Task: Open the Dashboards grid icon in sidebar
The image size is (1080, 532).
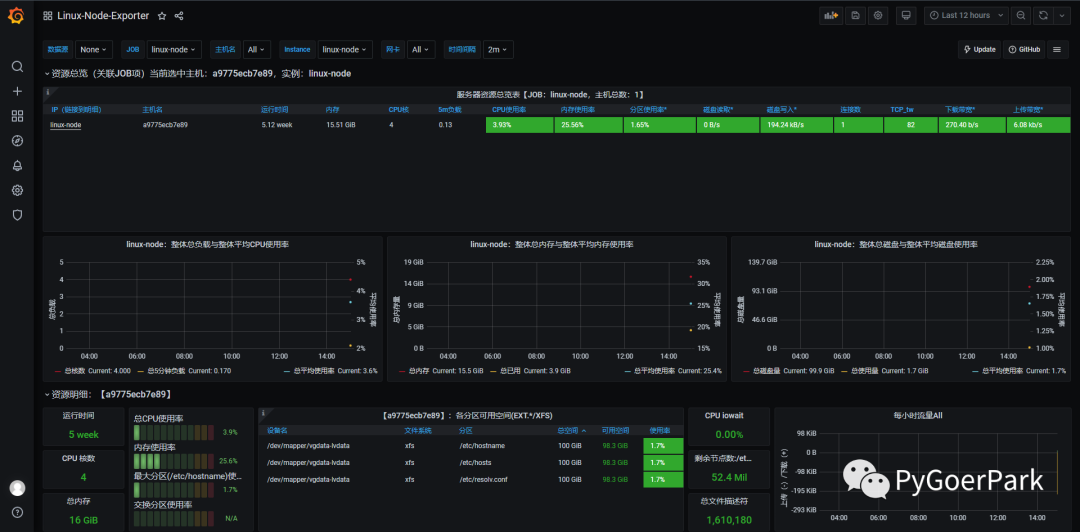Action: click(17, 116)
